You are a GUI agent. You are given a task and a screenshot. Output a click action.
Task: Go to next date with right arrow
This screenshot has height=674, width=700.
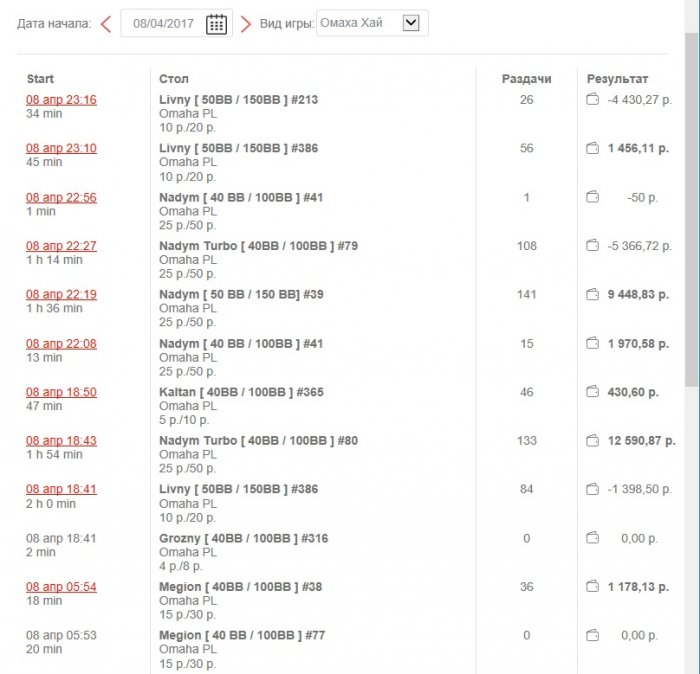pos(246,24)
